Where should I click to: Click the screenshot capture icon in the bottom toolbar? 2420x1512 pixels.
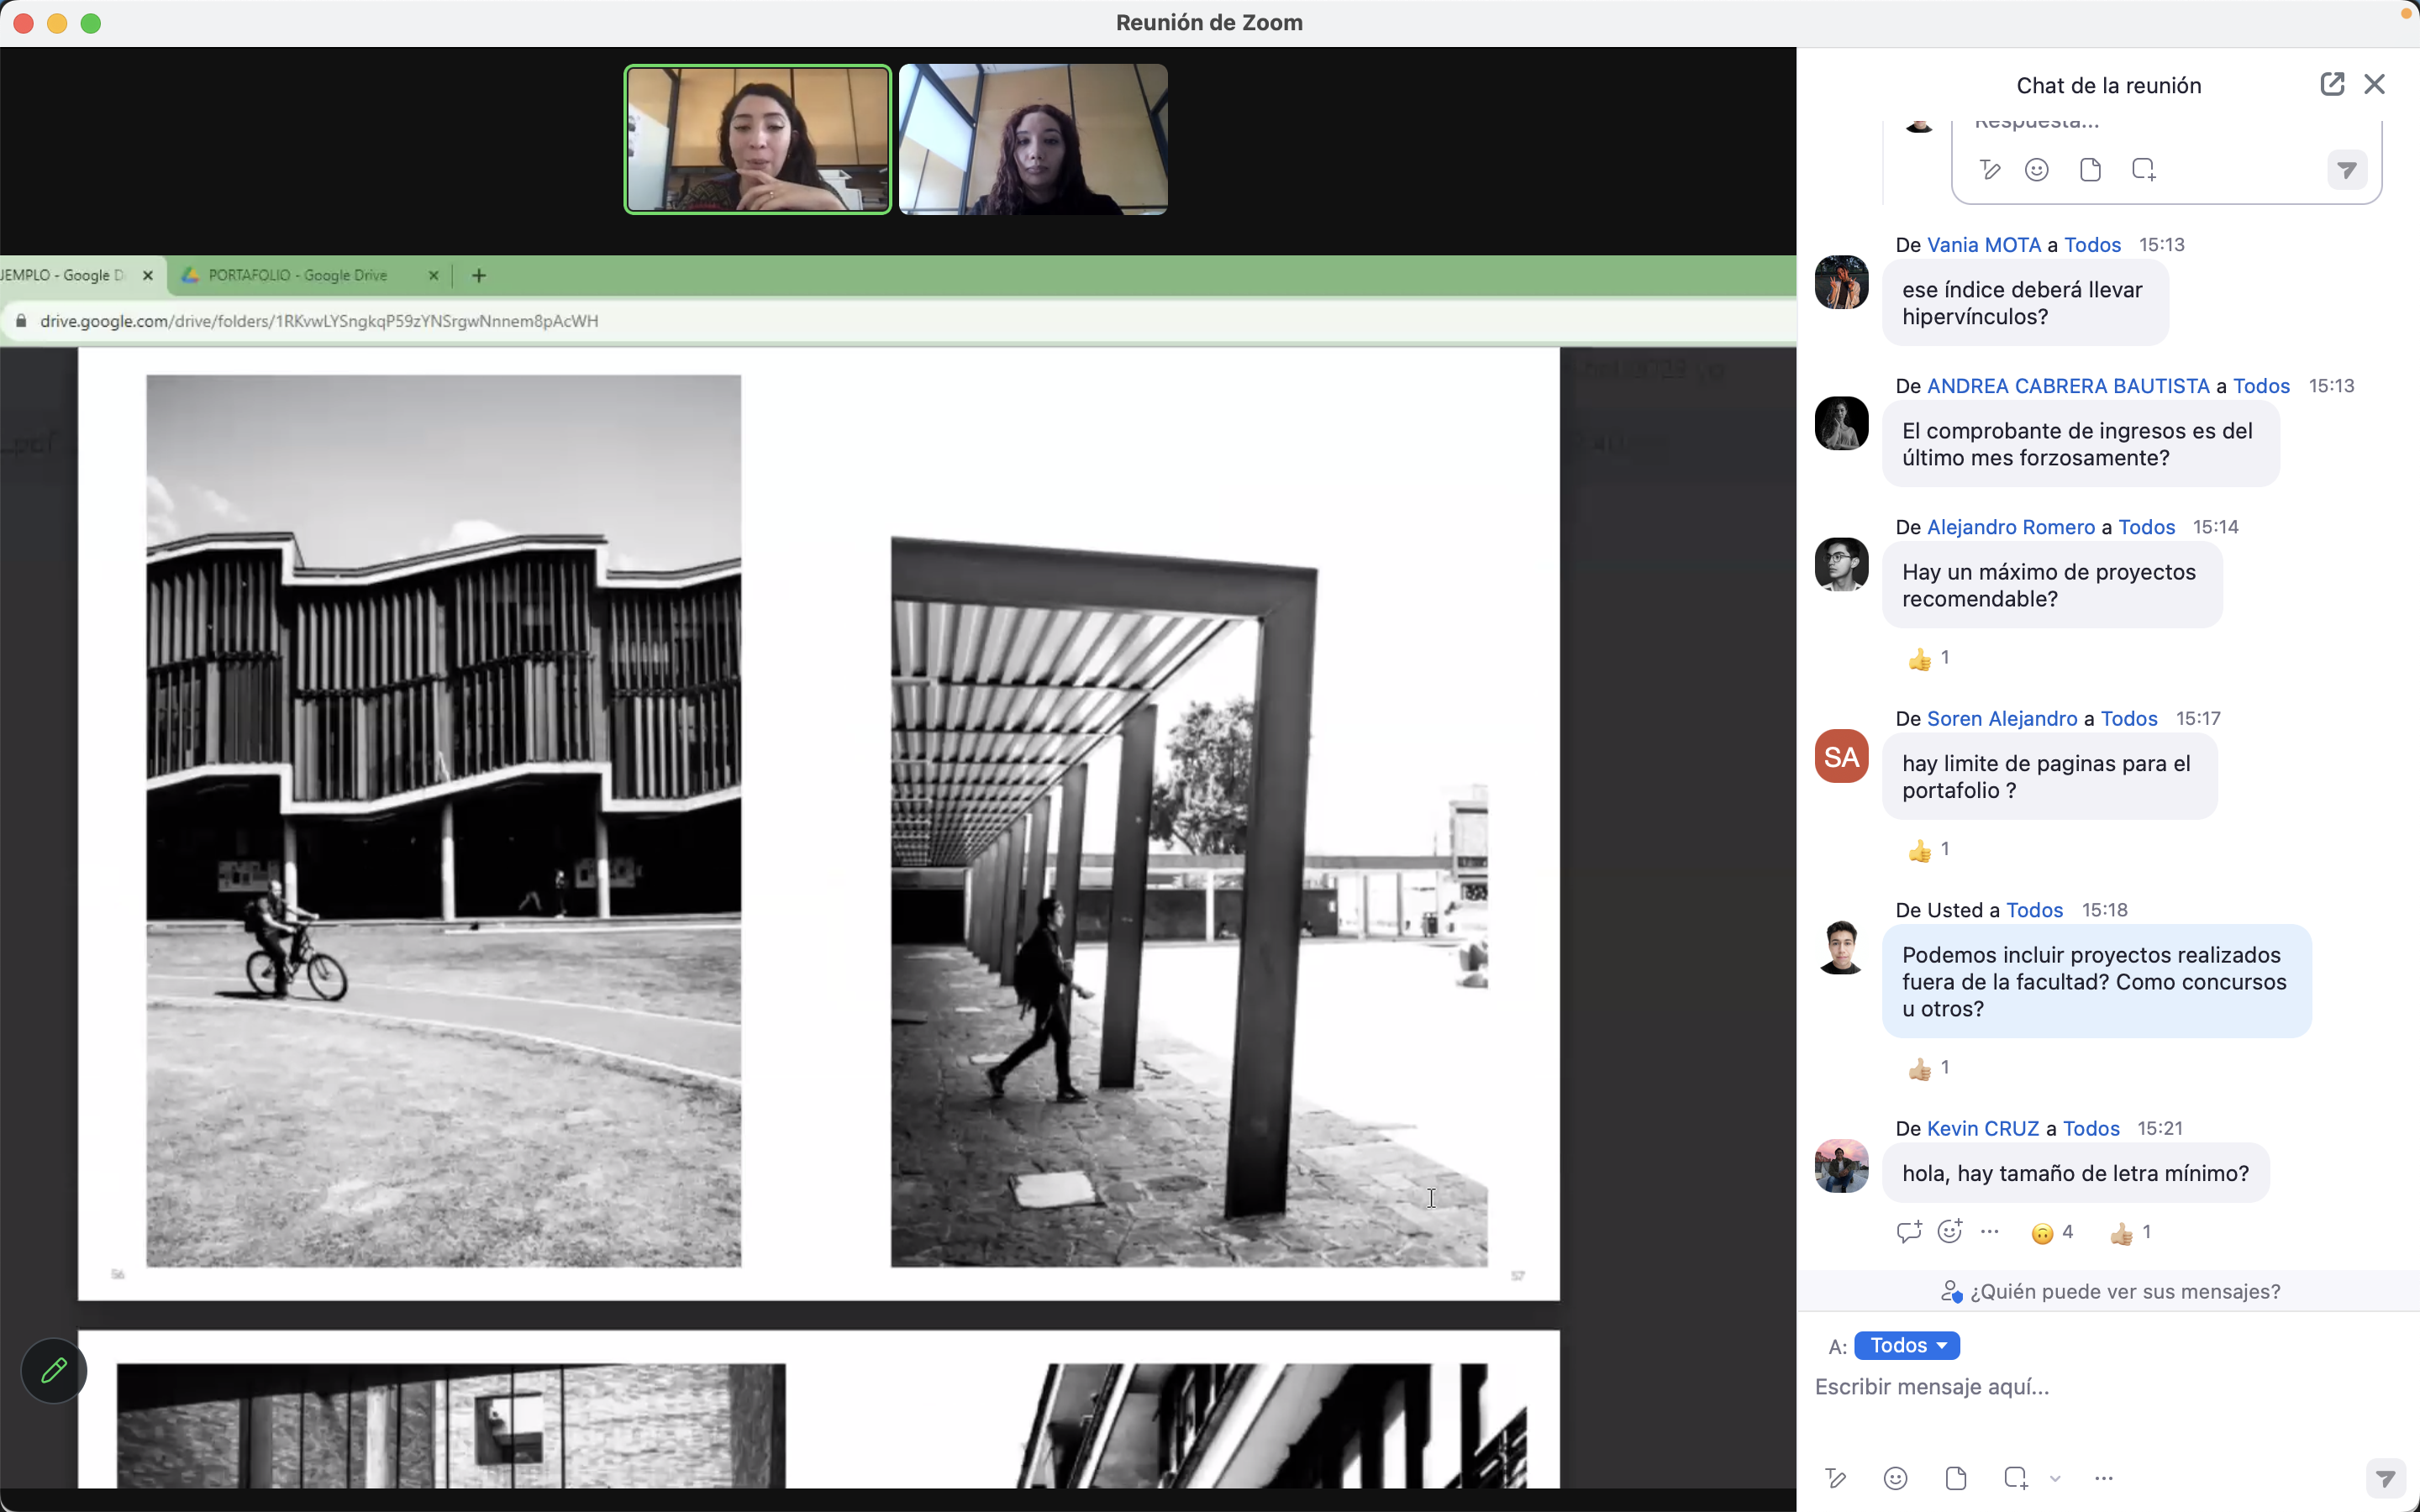(2016, 1478)
